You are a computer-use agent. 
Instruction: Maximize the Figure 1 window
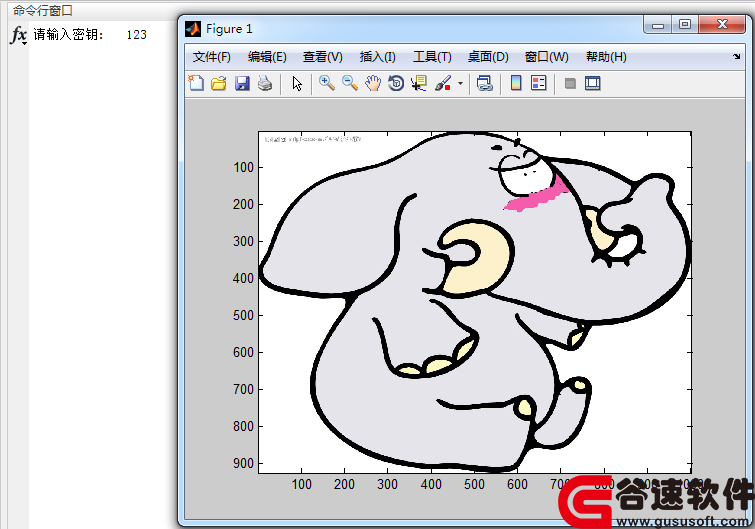[x=685, y=25]
